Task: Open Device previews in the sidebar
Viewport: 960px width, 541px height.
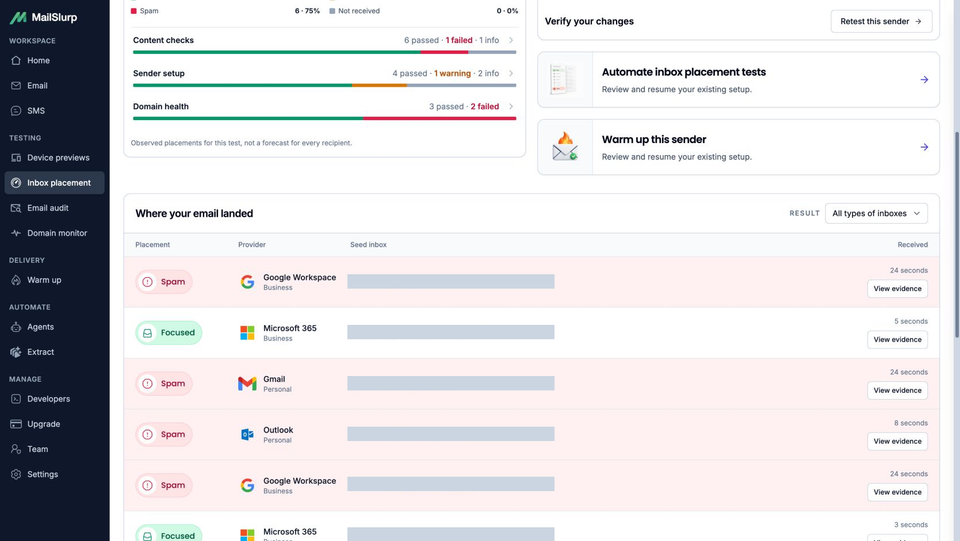Action: click(x=54, y=158)
